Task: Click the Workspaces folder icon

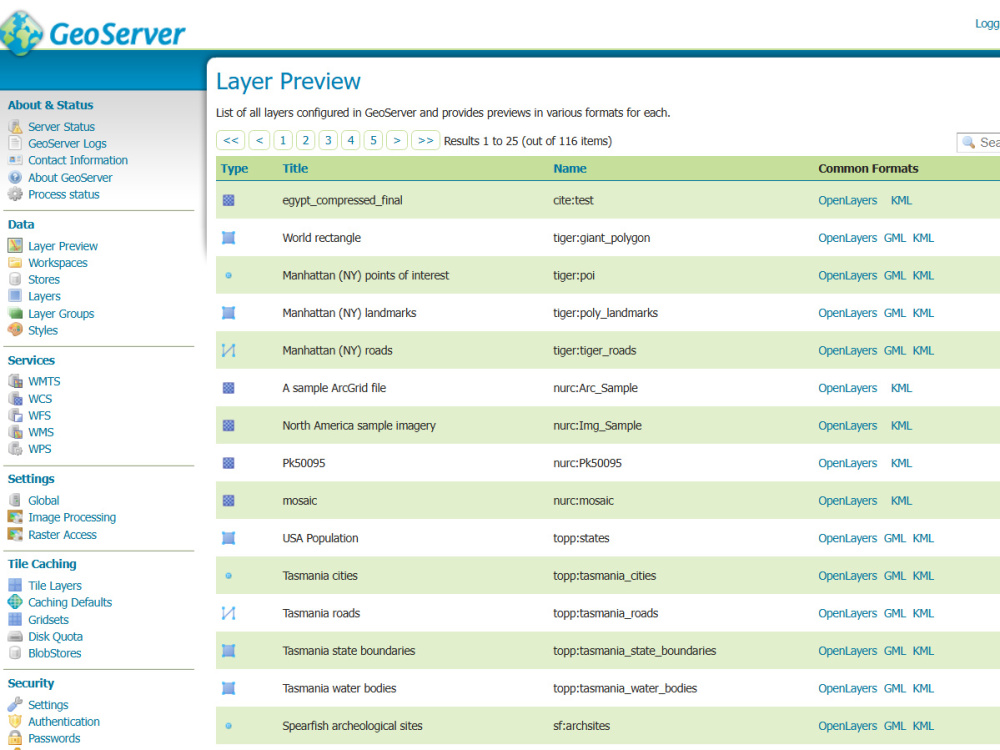Action: 15,262
